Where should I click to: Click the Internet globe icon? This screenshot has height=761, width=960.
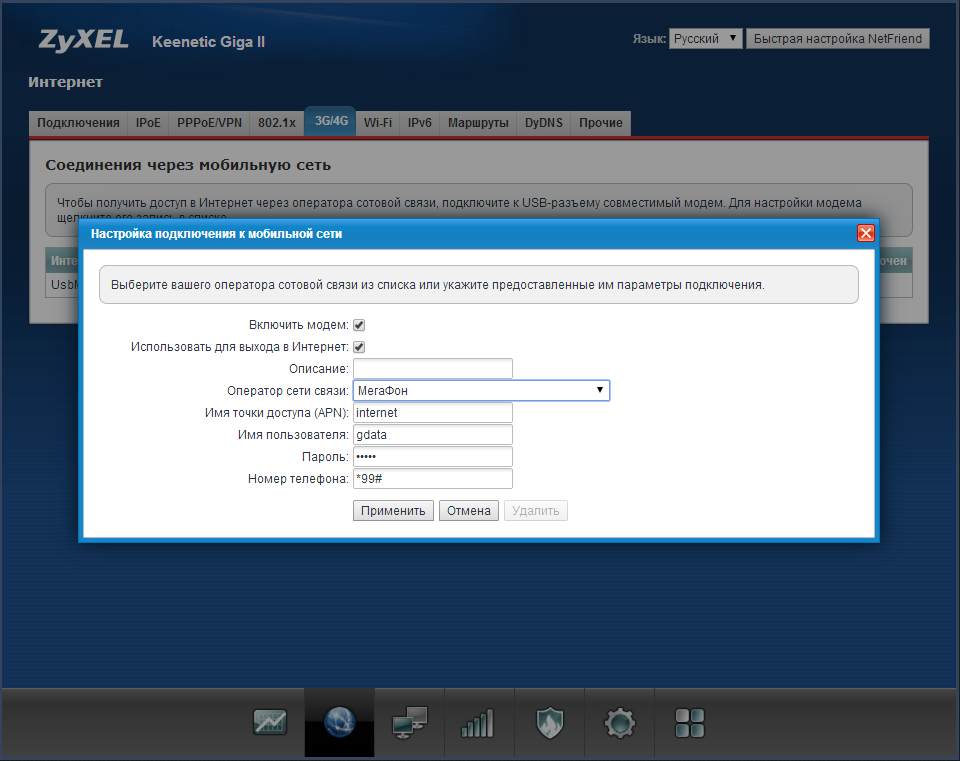click(340, 722)
